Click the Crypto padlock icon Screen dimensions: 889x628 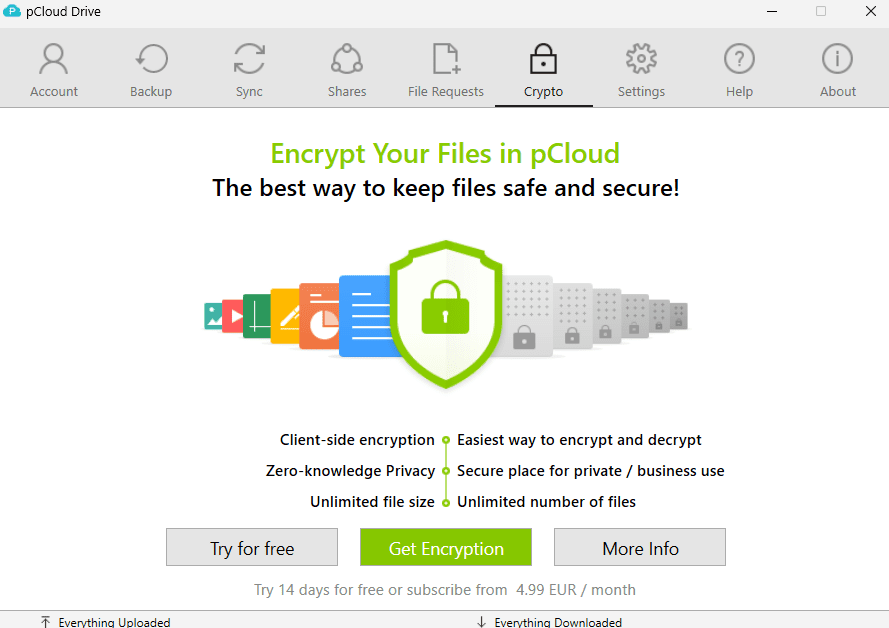(x=543, y=60)
